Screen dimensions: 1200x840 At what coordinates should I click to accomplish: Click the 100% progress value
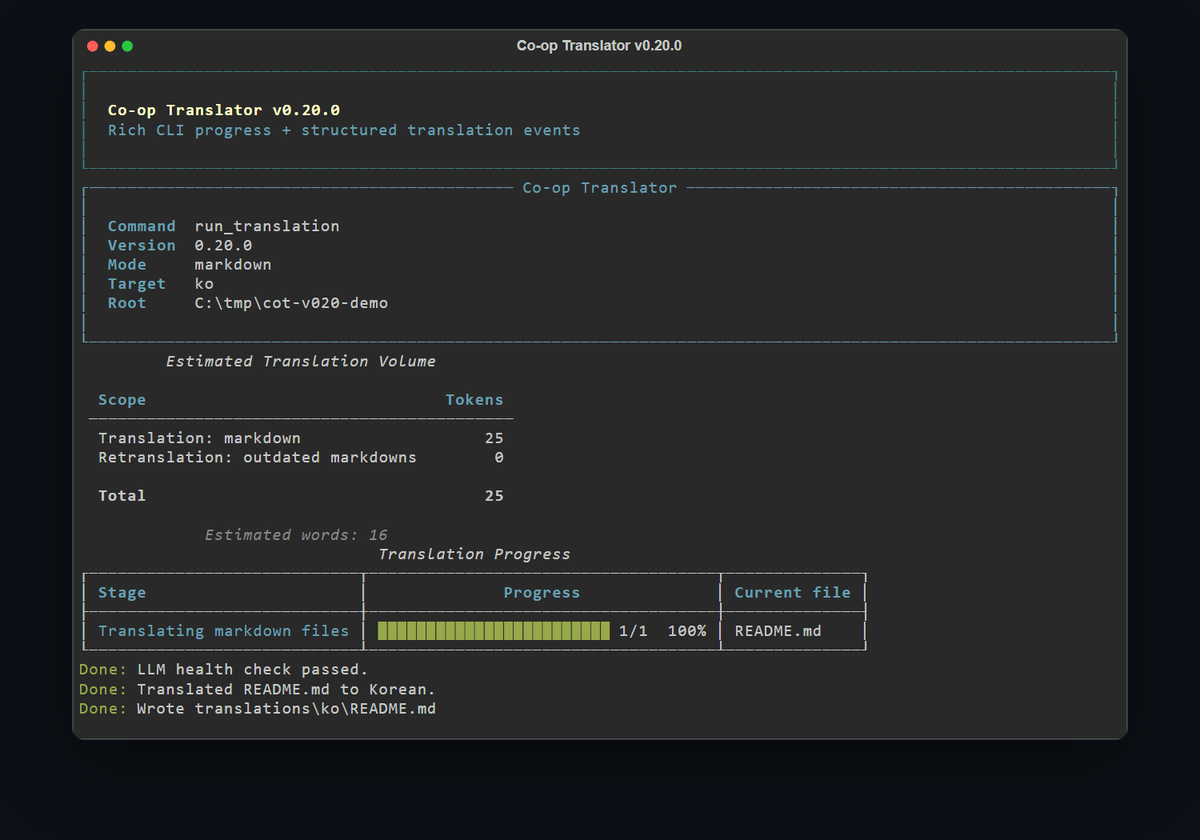pos(687,631)
